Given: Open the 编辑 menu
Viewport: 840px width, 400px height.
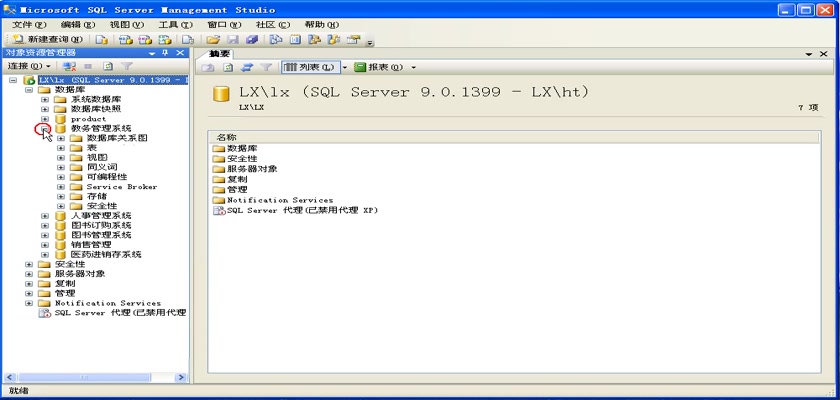Looking at the screenshot, I should click(x=78, y=25).
